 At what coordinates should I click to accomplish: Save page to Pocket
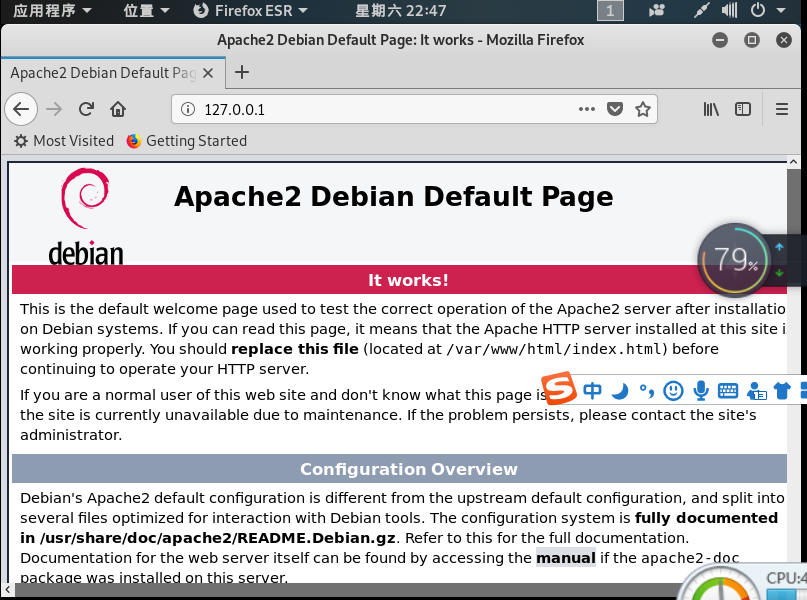[x=615, y=109]
